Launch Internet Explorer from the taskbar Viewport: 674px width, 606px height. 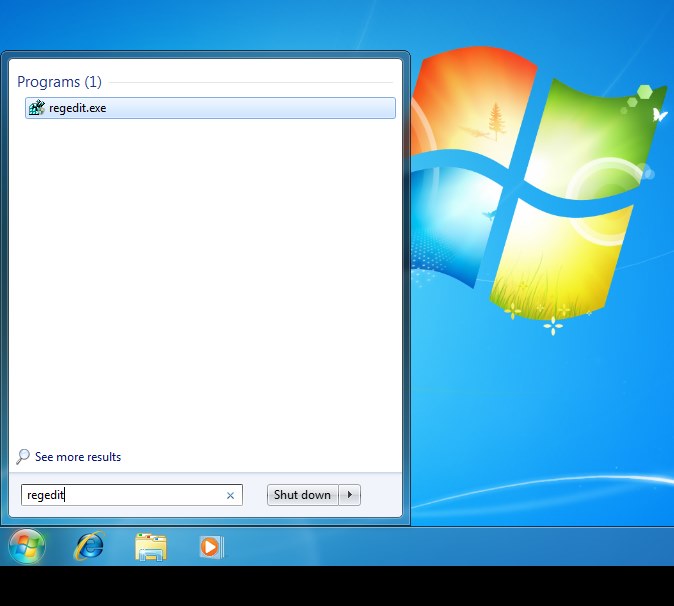(x=89, y=546)
